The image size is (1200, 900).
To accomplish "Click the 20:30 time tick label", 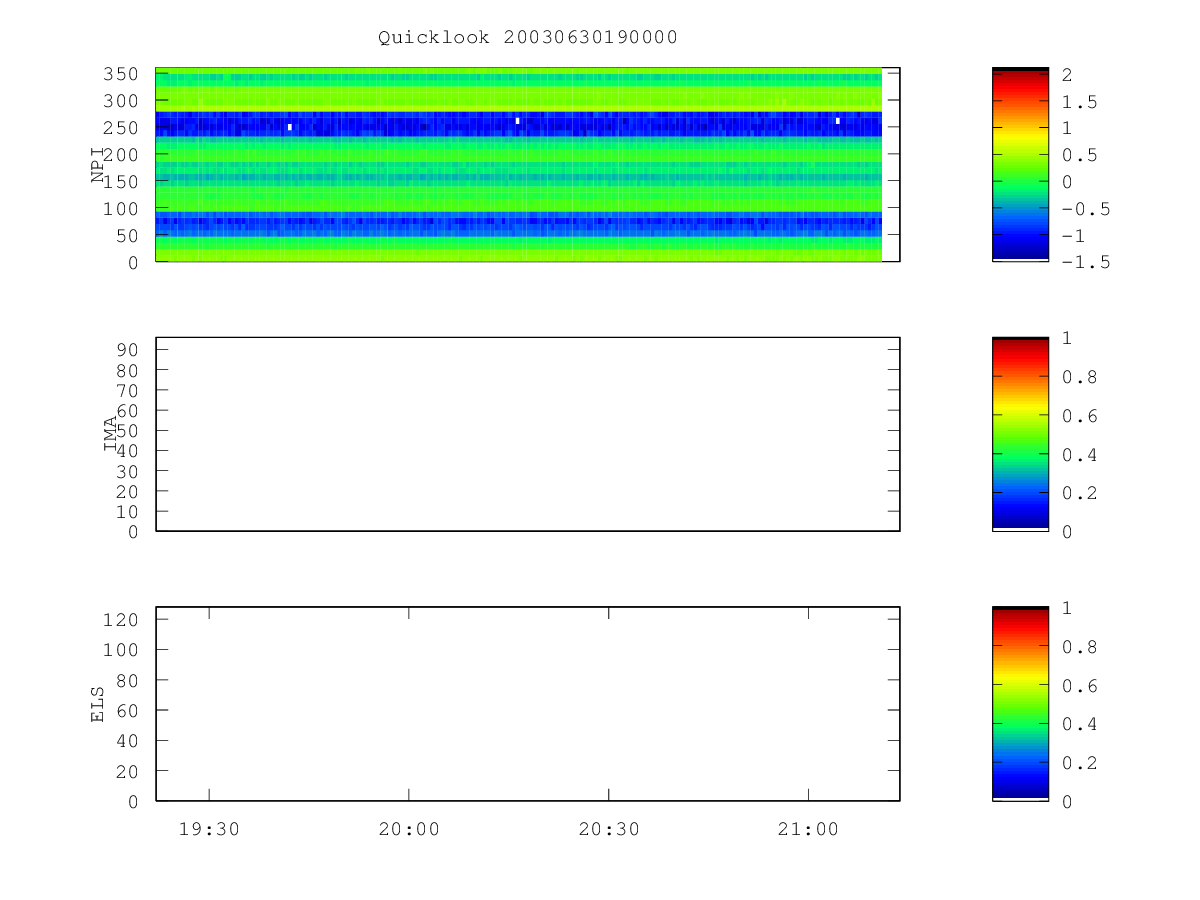I will [609, 829].
